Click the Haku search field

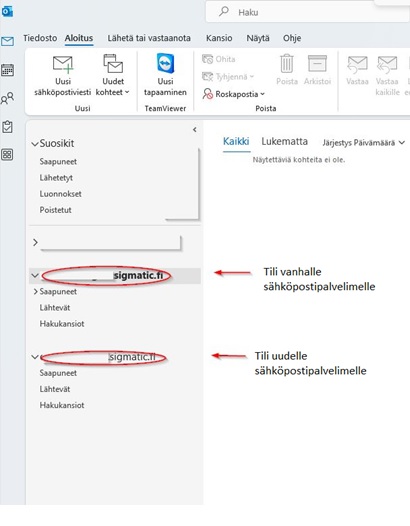click(308, 12)
